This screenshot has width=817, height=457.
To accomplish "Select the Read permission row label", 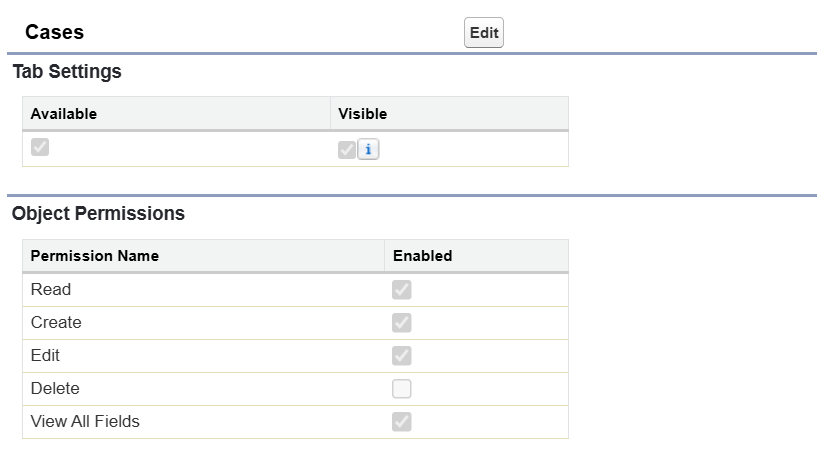I will click(x=51, y=290).
